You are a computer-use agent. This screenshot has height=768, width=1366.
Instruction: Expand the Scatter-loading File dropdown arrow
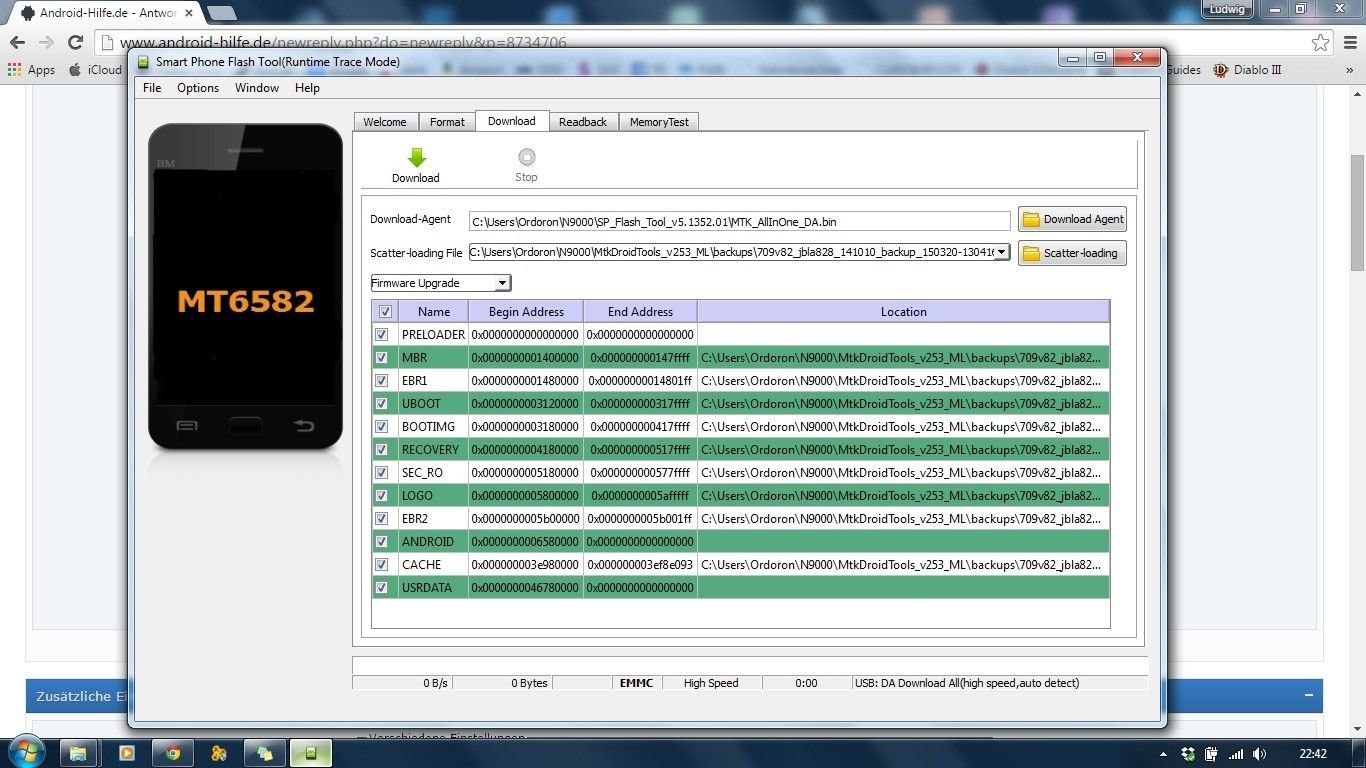click(1002, 253)
